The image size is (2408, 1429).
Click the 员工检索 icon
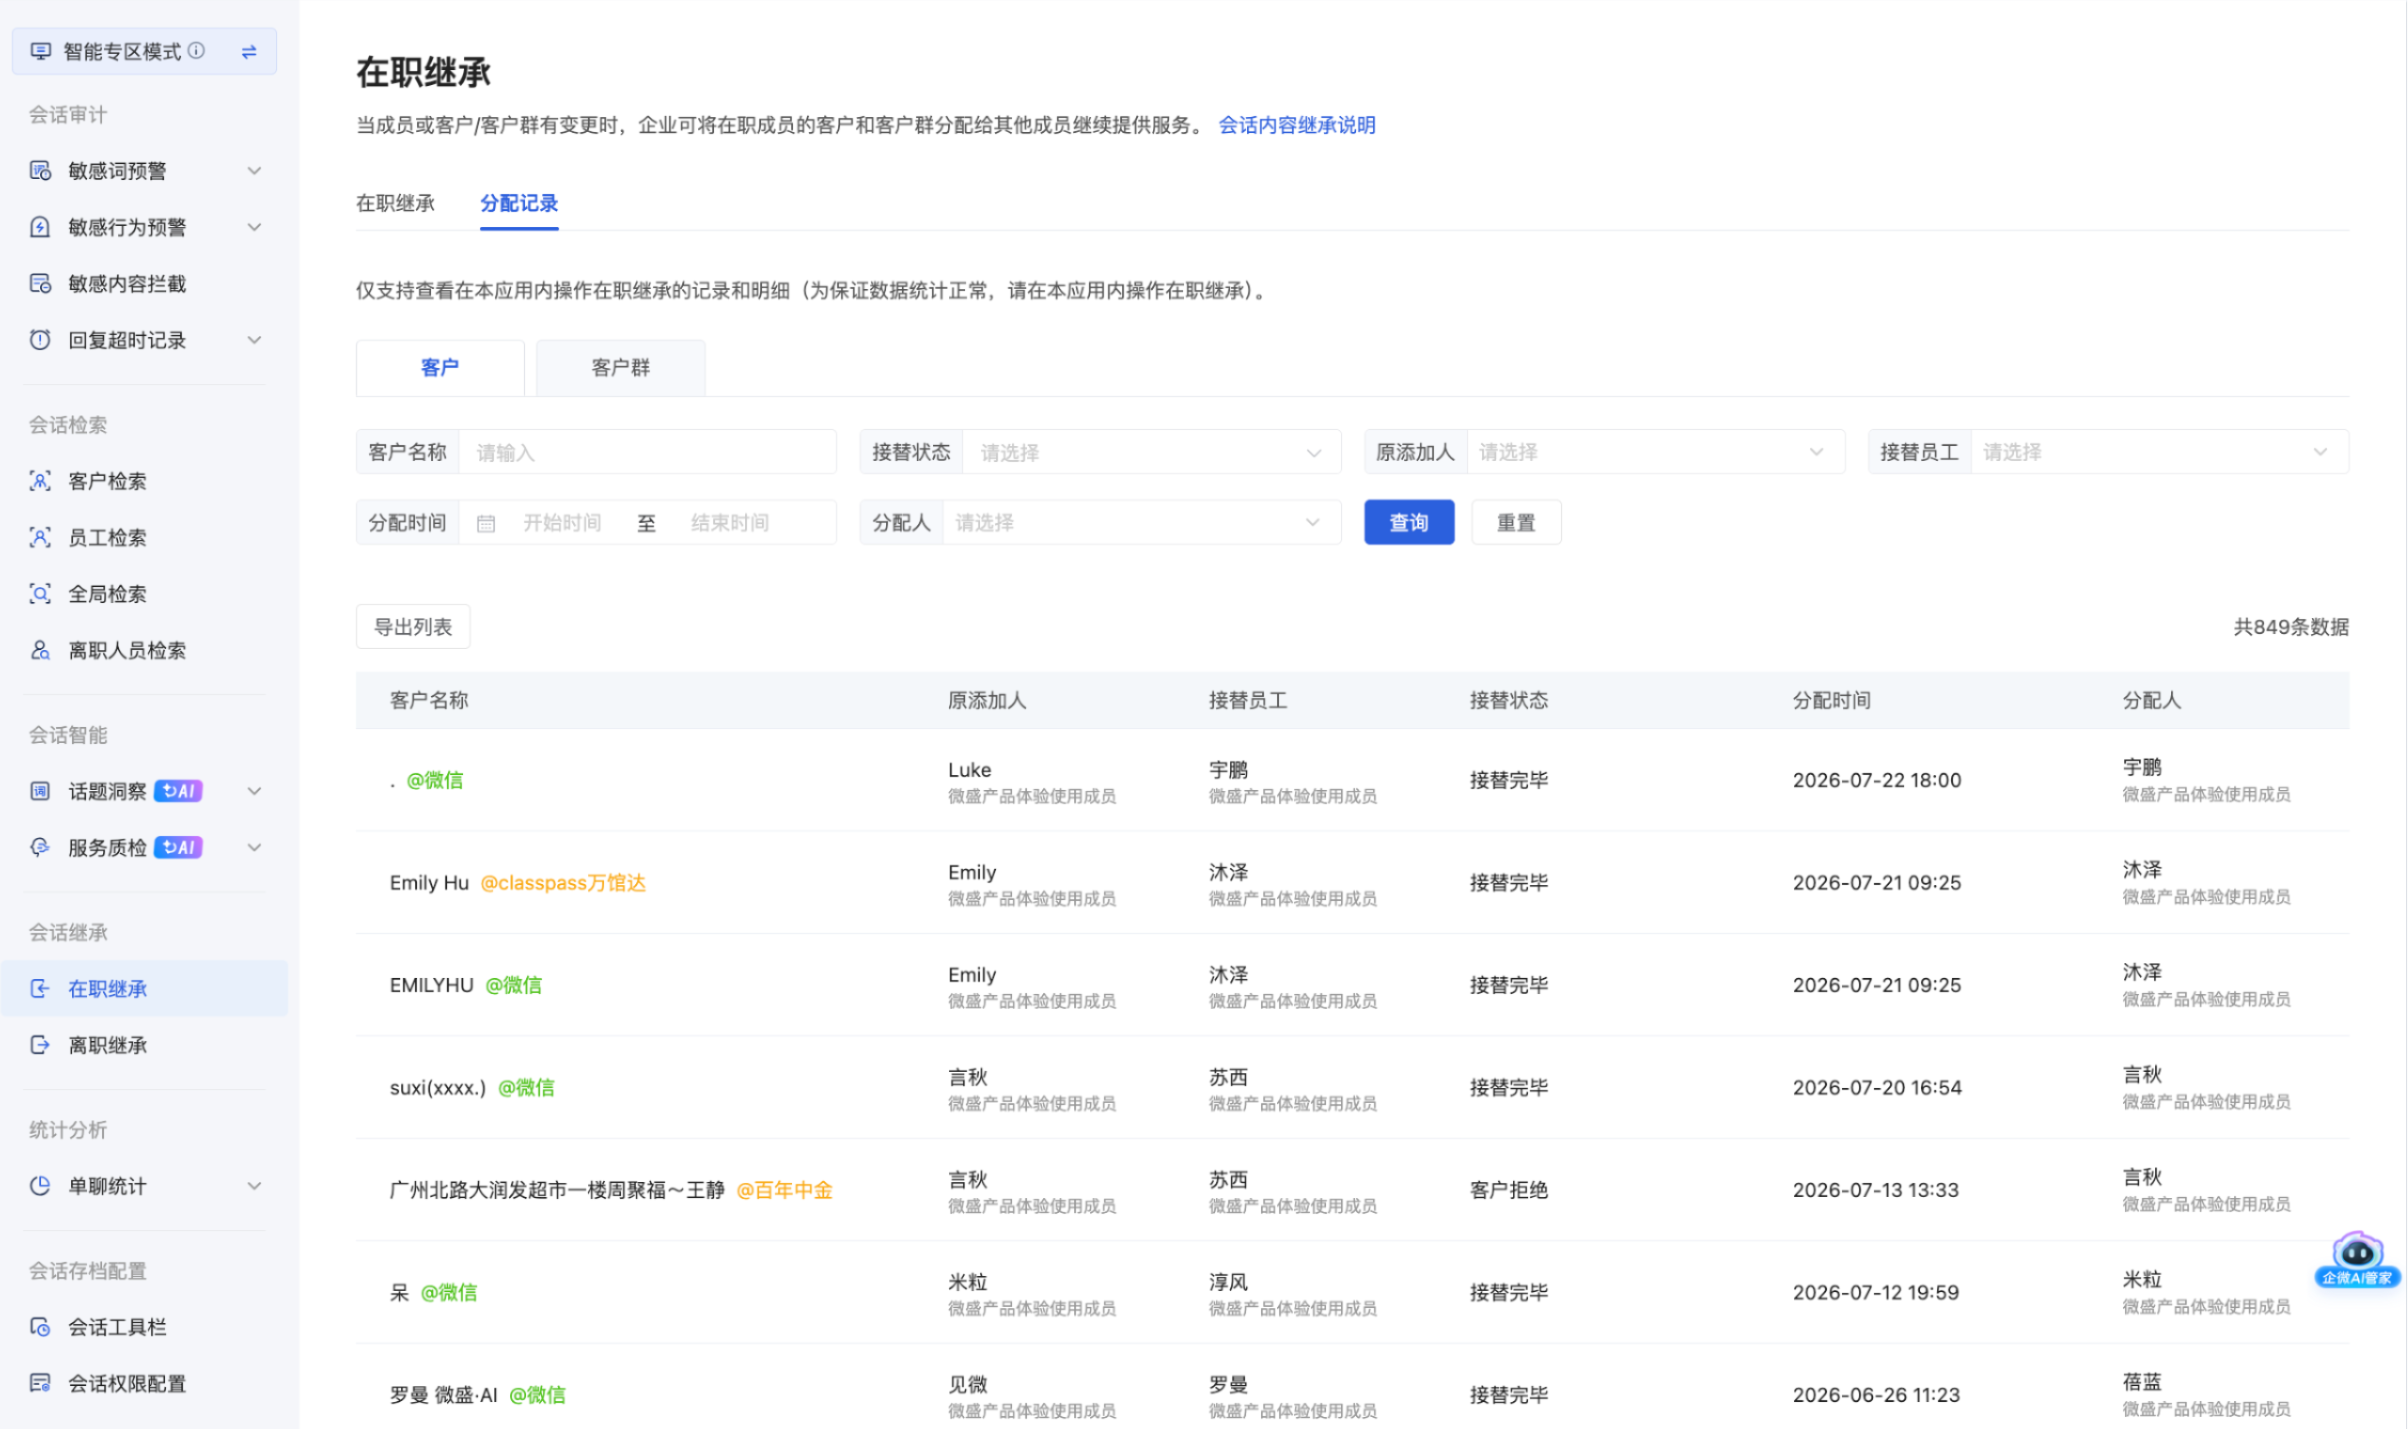pos(40,537)
